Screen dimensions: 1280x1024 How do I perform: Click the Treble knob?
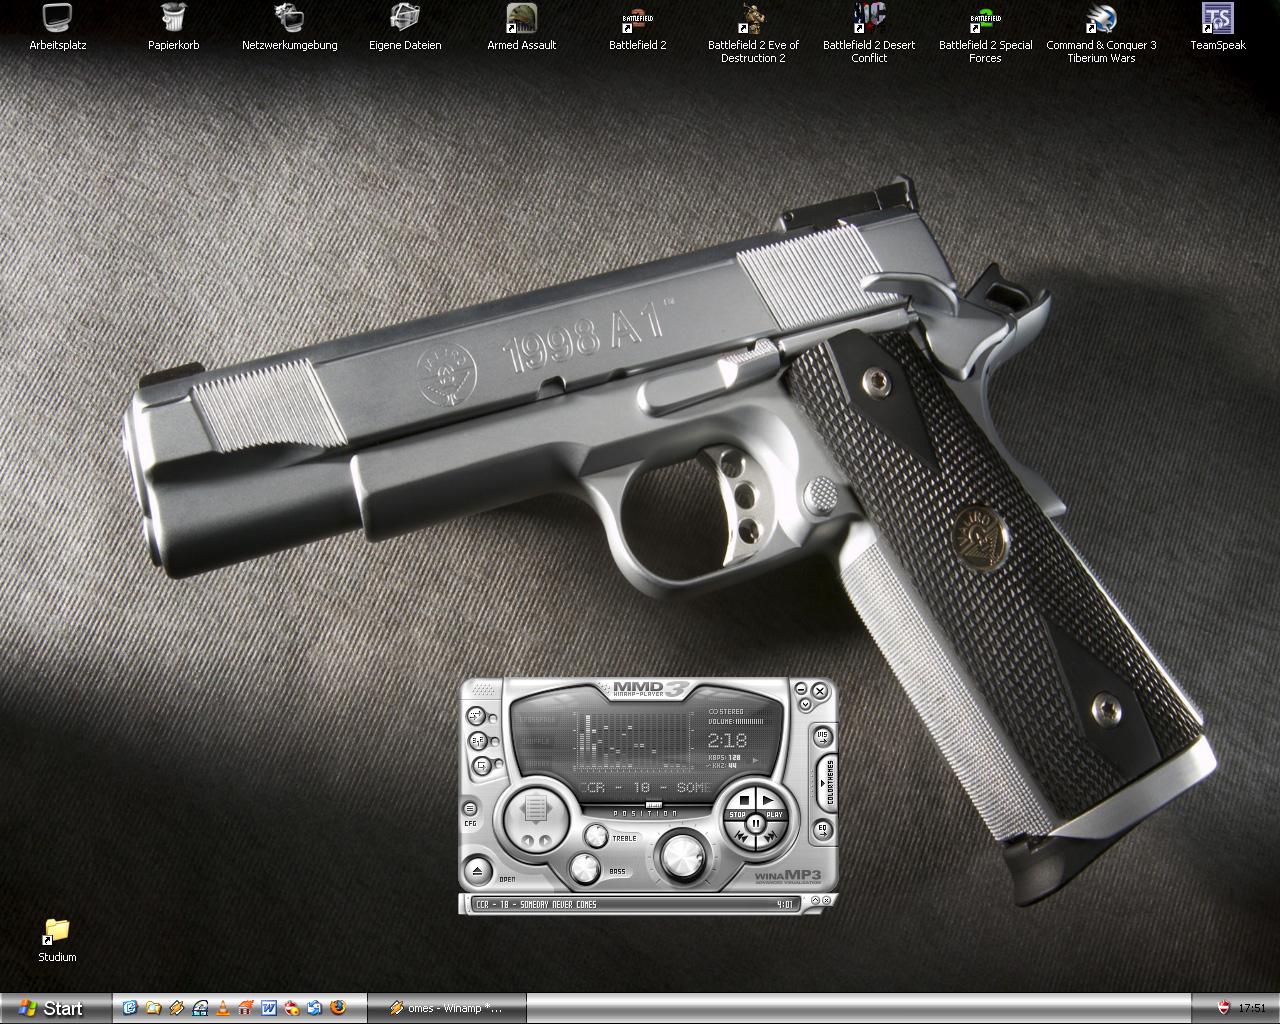(x=596, y=836)
